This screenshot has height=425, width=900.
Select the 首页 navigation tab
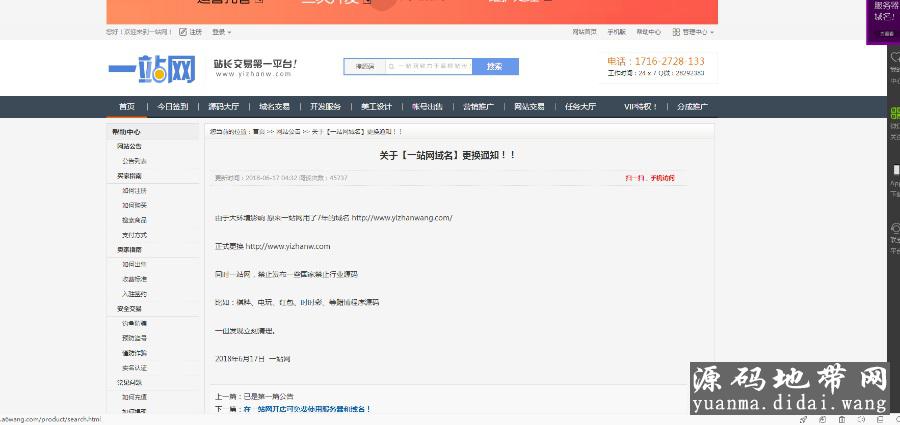[x=127, y=107]
